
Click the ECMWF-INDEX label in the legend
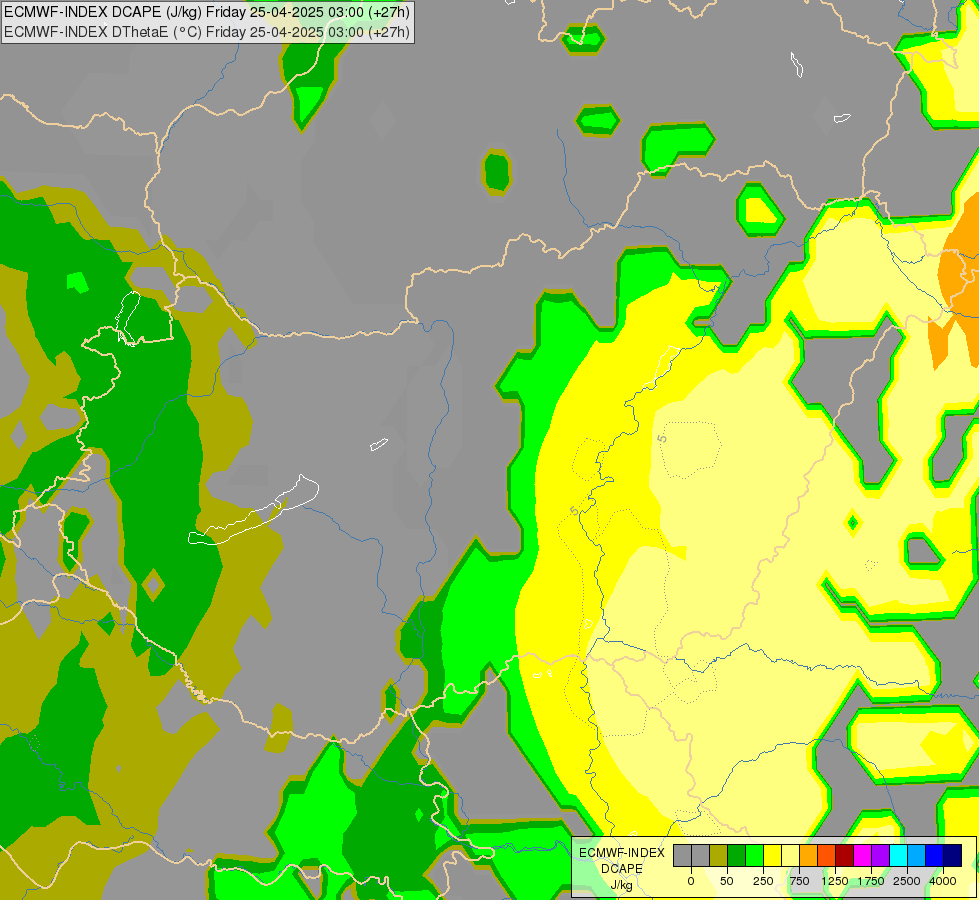(x=622, y=853)
